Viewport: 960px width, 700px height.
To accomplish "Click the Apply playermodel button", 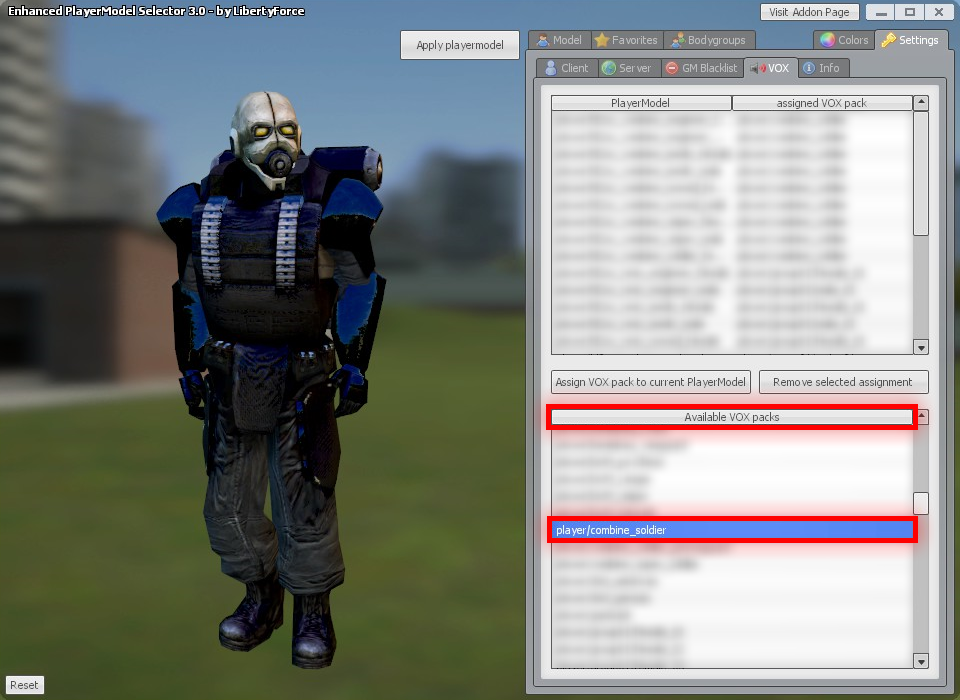I will [460, 45].
